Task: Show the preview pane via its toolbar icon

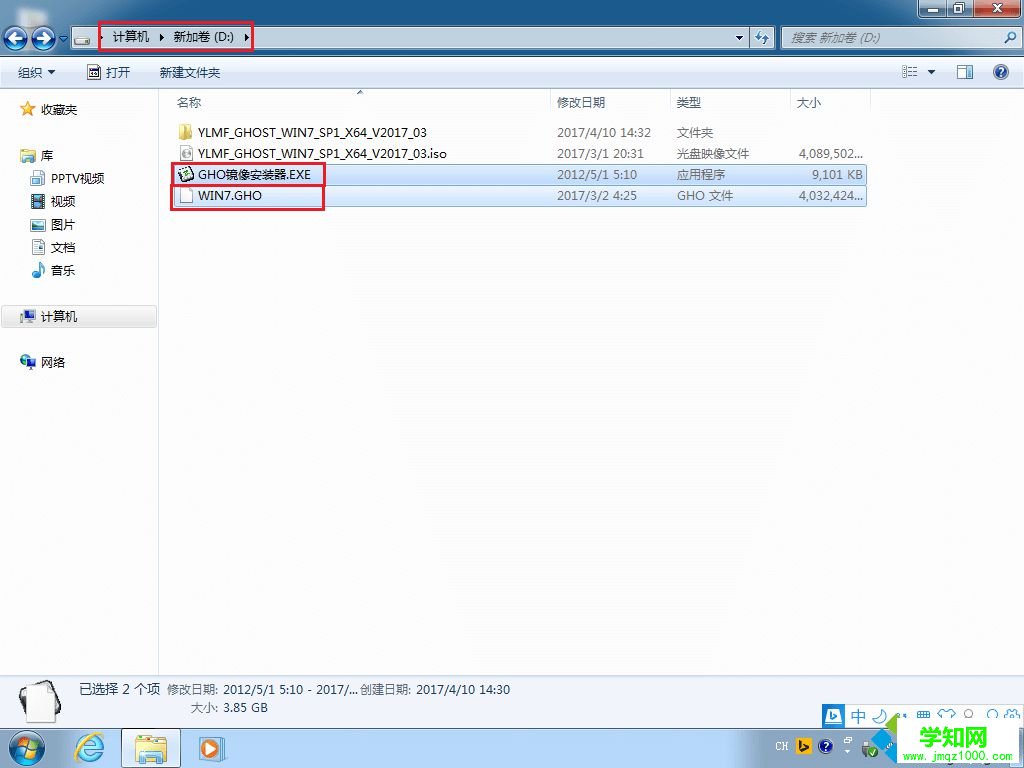Action: (x=964, y=71)
